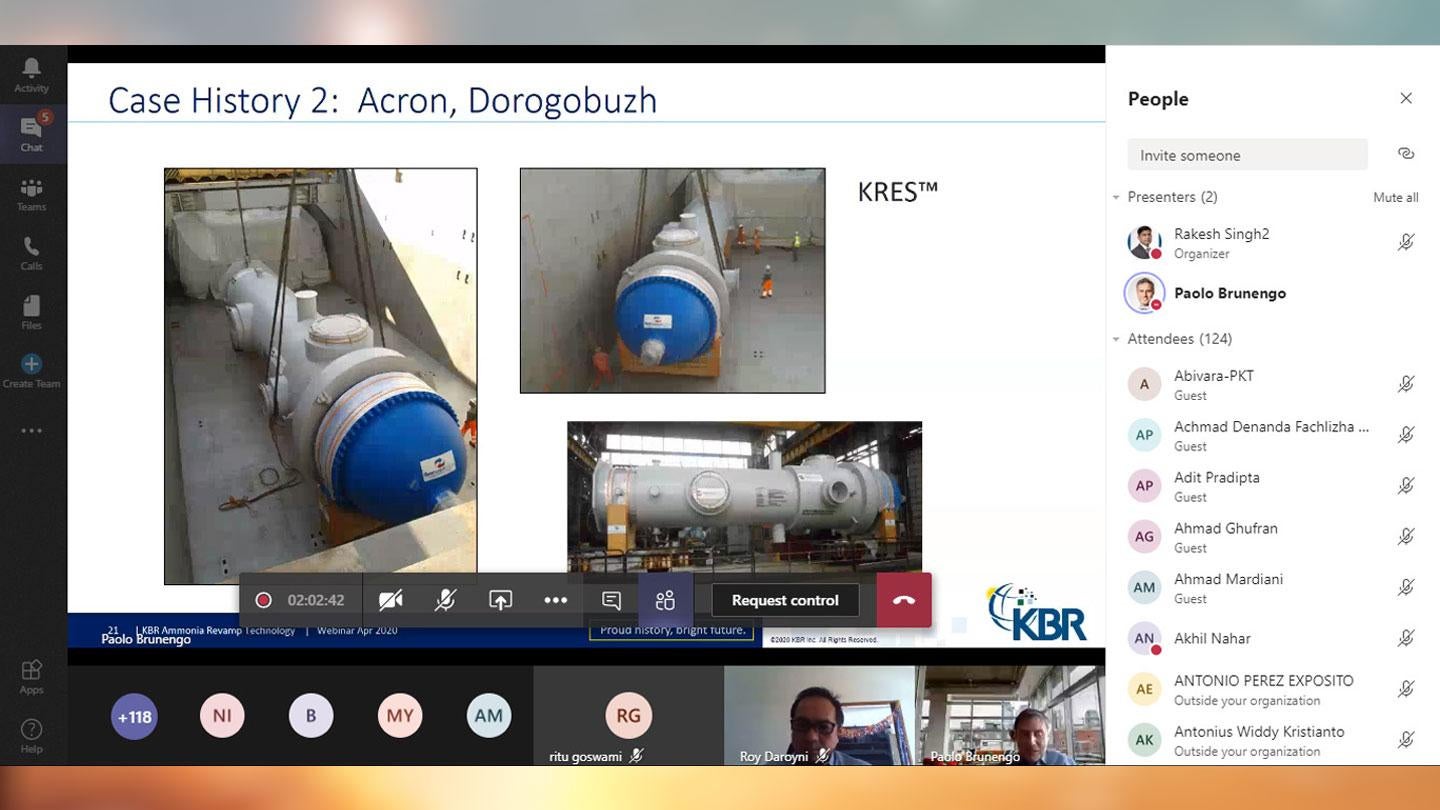The image size is (1440, 810).
Task: Collapse the Presenters group
Action: 1116,197
